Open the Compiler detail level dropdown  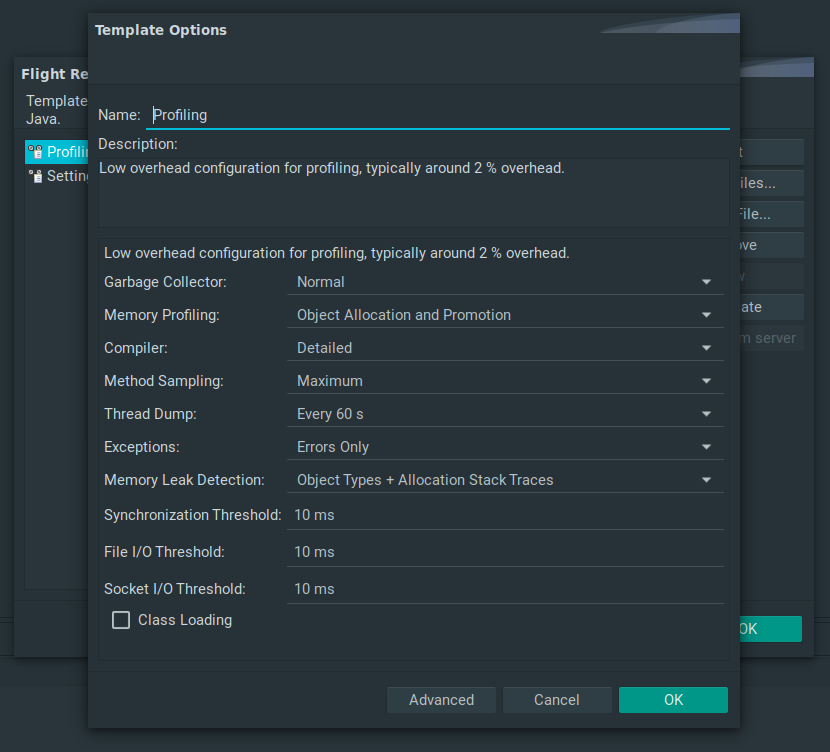(x=506, y=348)
